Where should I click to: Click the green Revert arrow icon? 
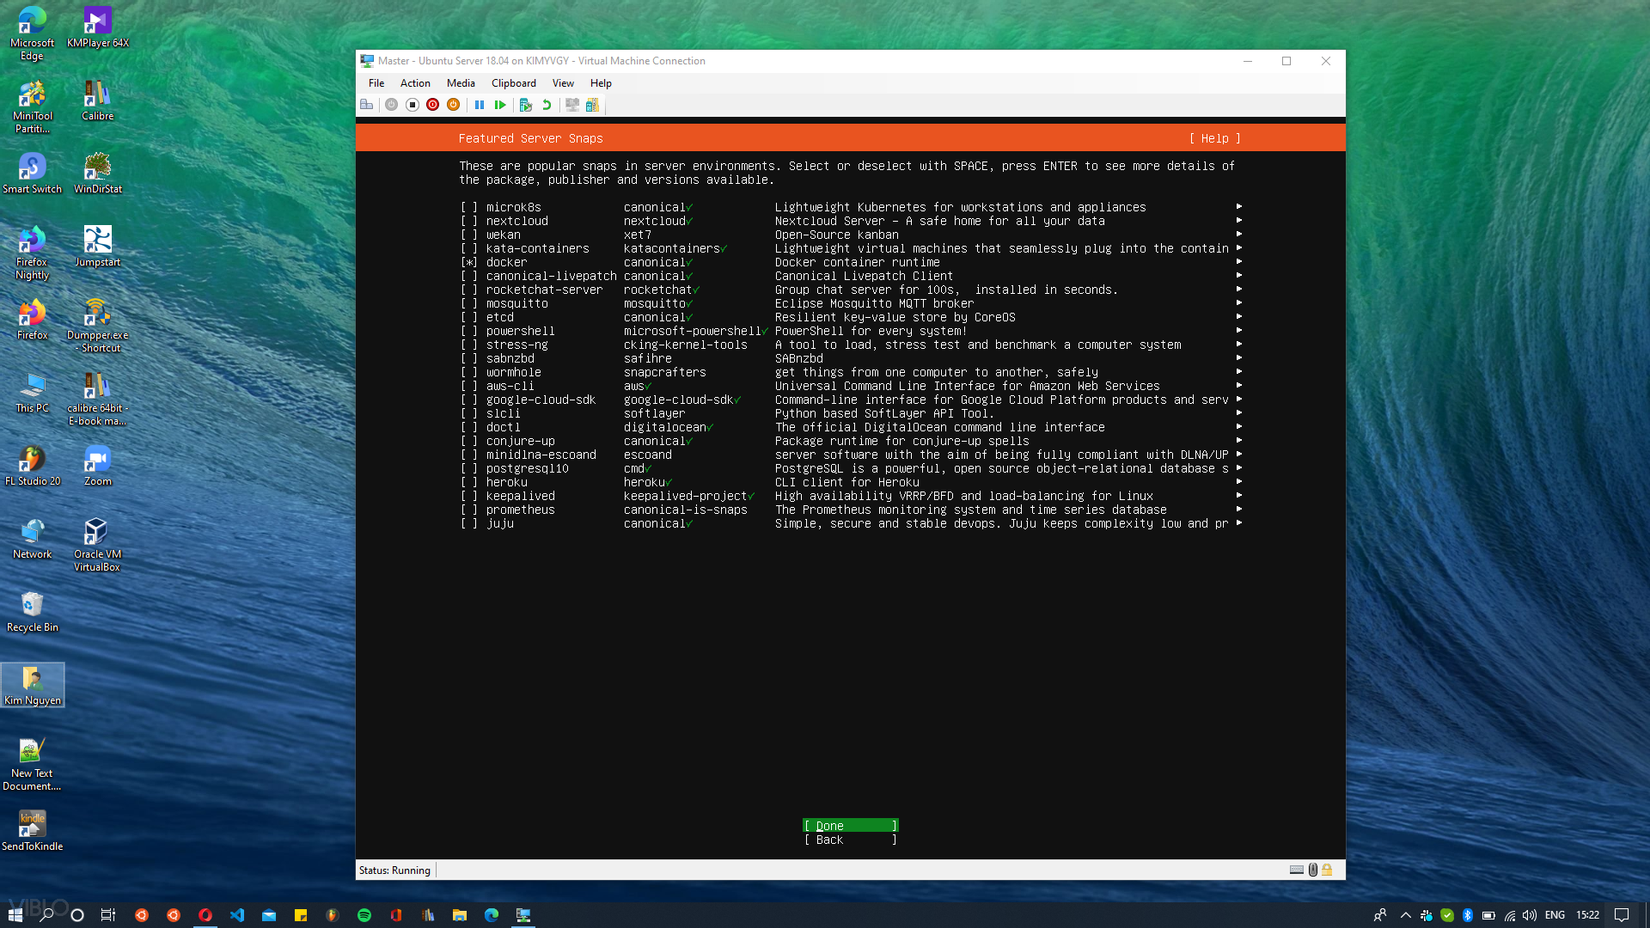coord(547,105)
